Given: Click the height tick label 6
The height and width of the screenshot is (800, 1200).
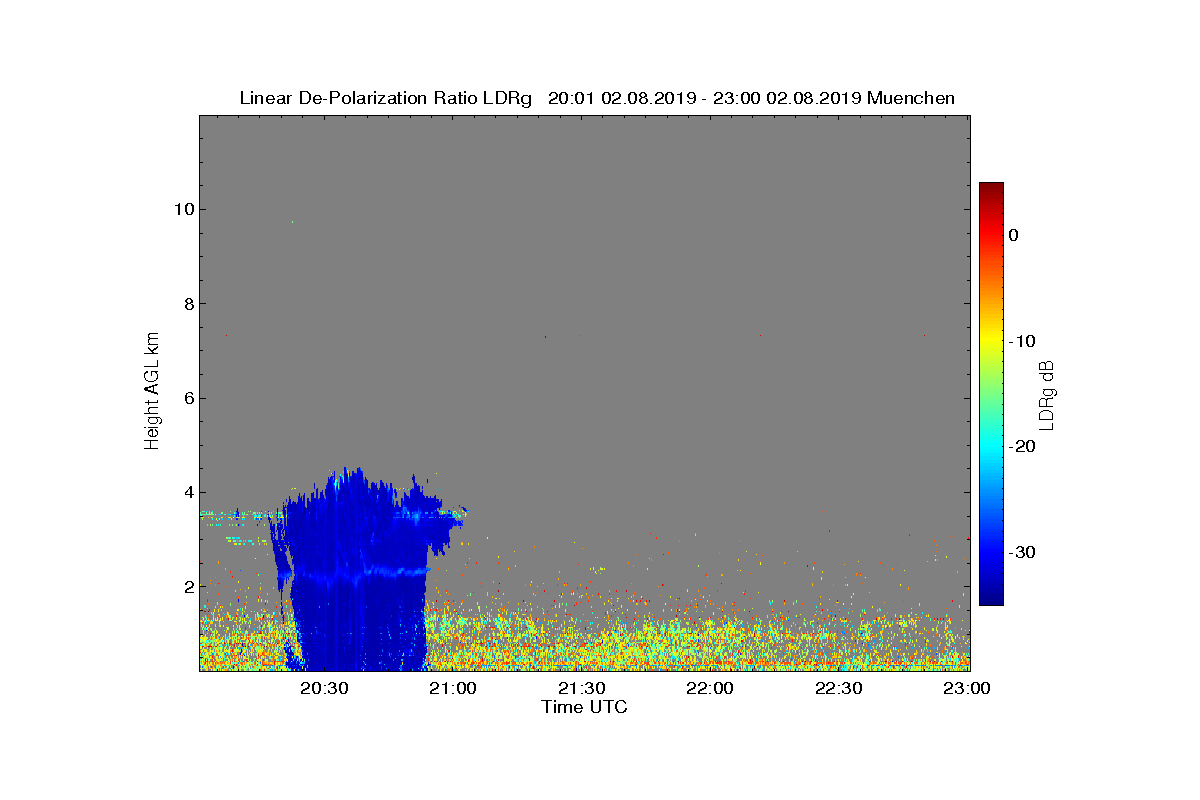Looking at the screenshot, I should pos(187,398).
